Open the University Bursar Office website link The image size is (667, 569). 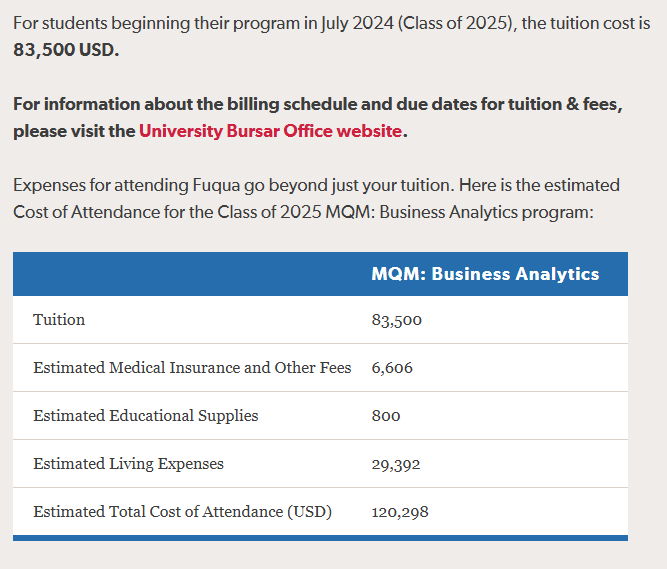[270, 131]
